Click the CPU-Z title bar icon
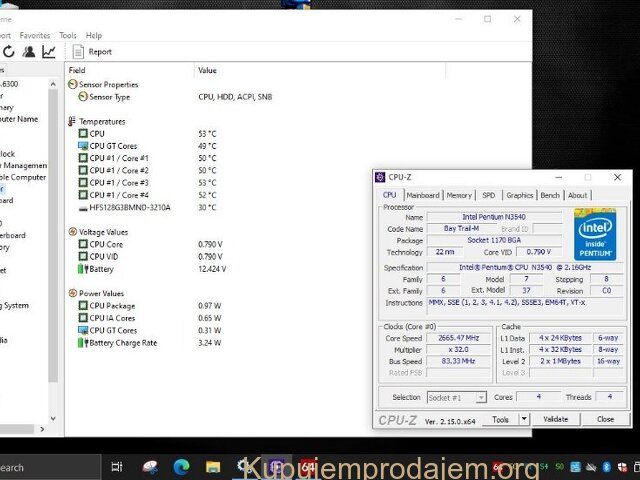This screenshot has height=480, width=640. (380, 178)
